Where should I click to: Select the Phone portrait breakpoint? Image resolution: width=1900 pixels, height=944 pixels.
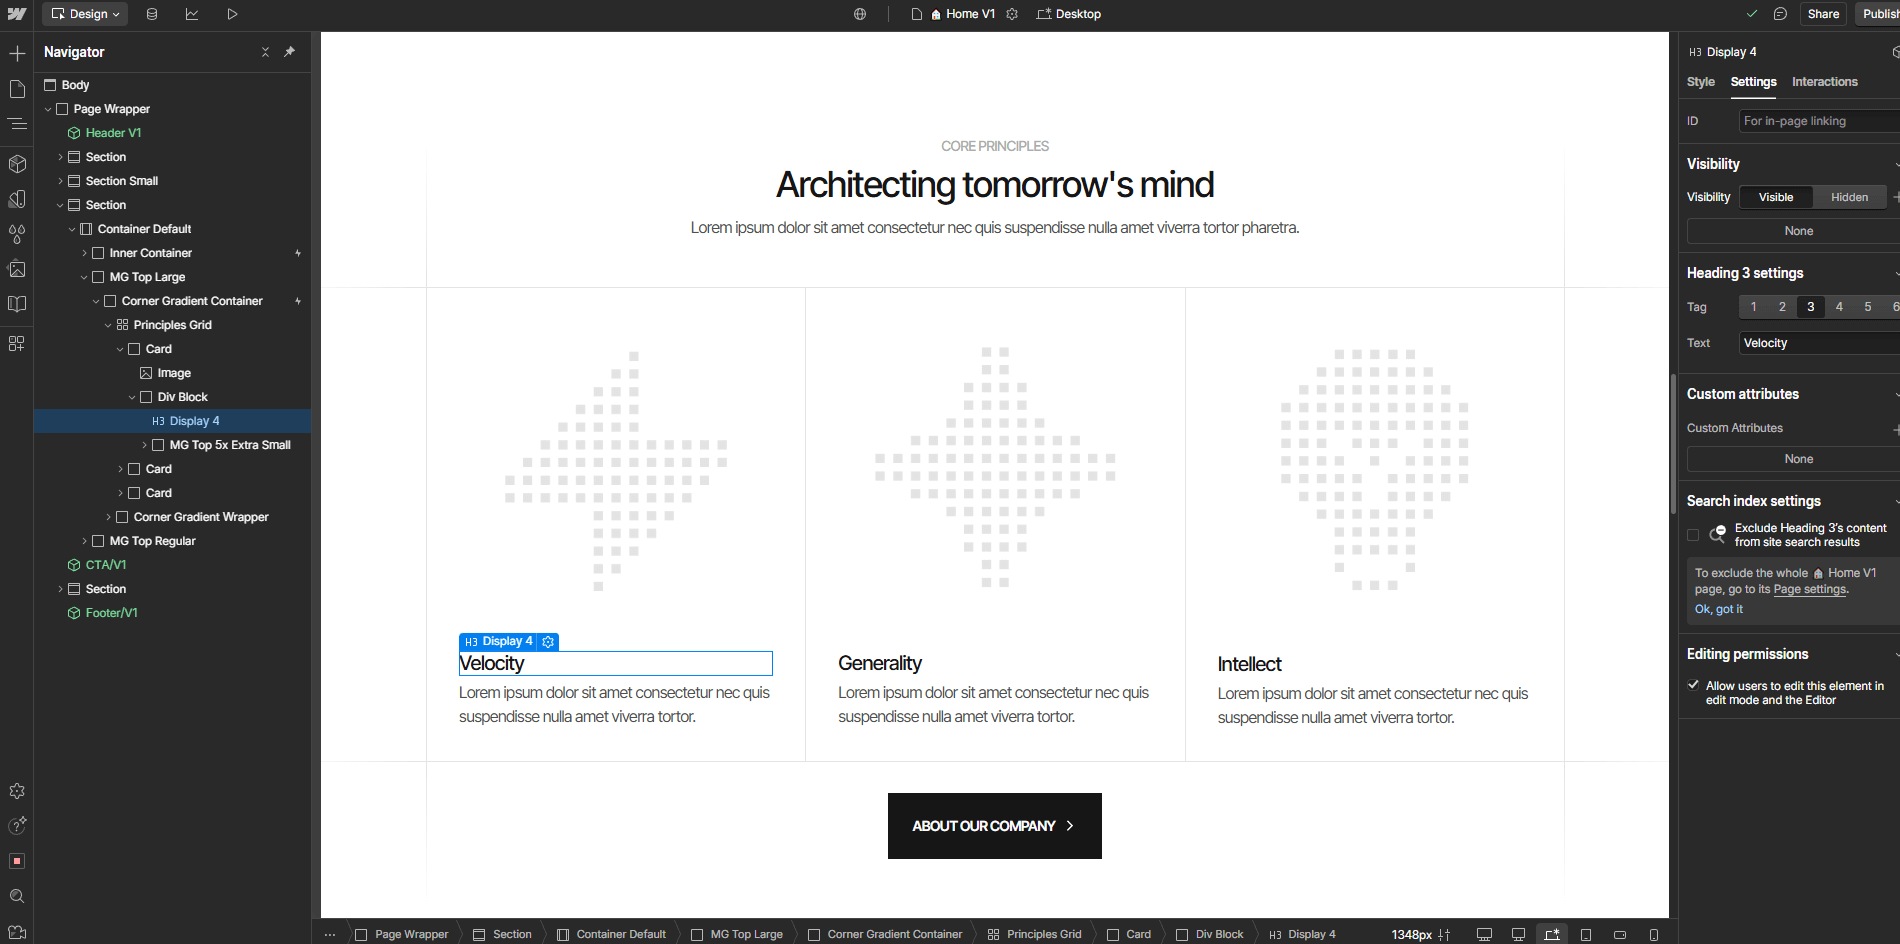[1653, 933]
